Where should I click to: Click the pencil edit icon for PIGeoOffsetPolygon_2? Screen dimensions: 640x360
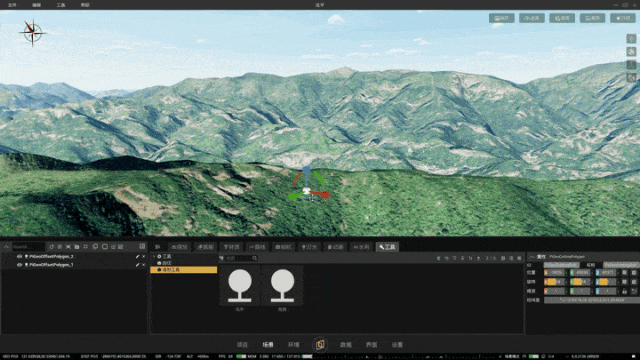point(138,256)
